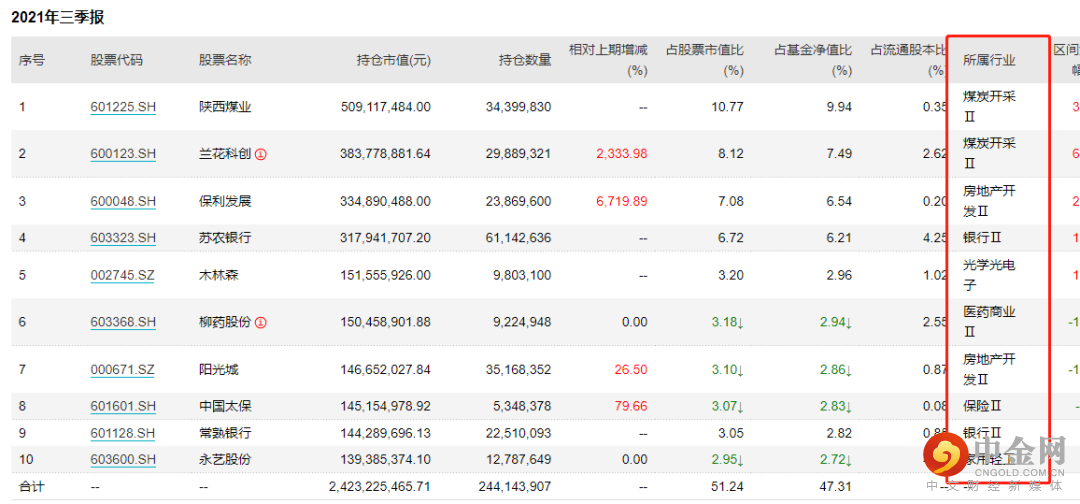Click the 所属行业 column header
Viewport: 1080px width, 504px height.
point(989,61)
